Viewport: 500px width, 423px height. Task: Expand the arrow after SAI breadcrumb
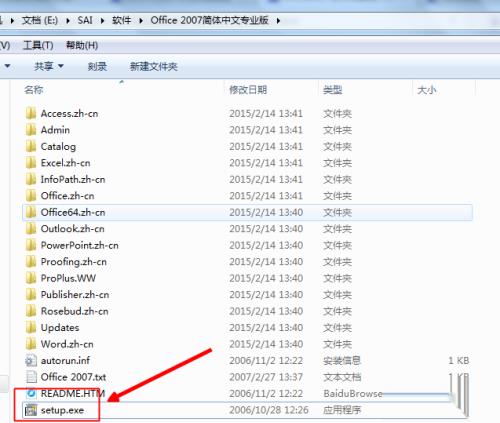click(102, 21)
